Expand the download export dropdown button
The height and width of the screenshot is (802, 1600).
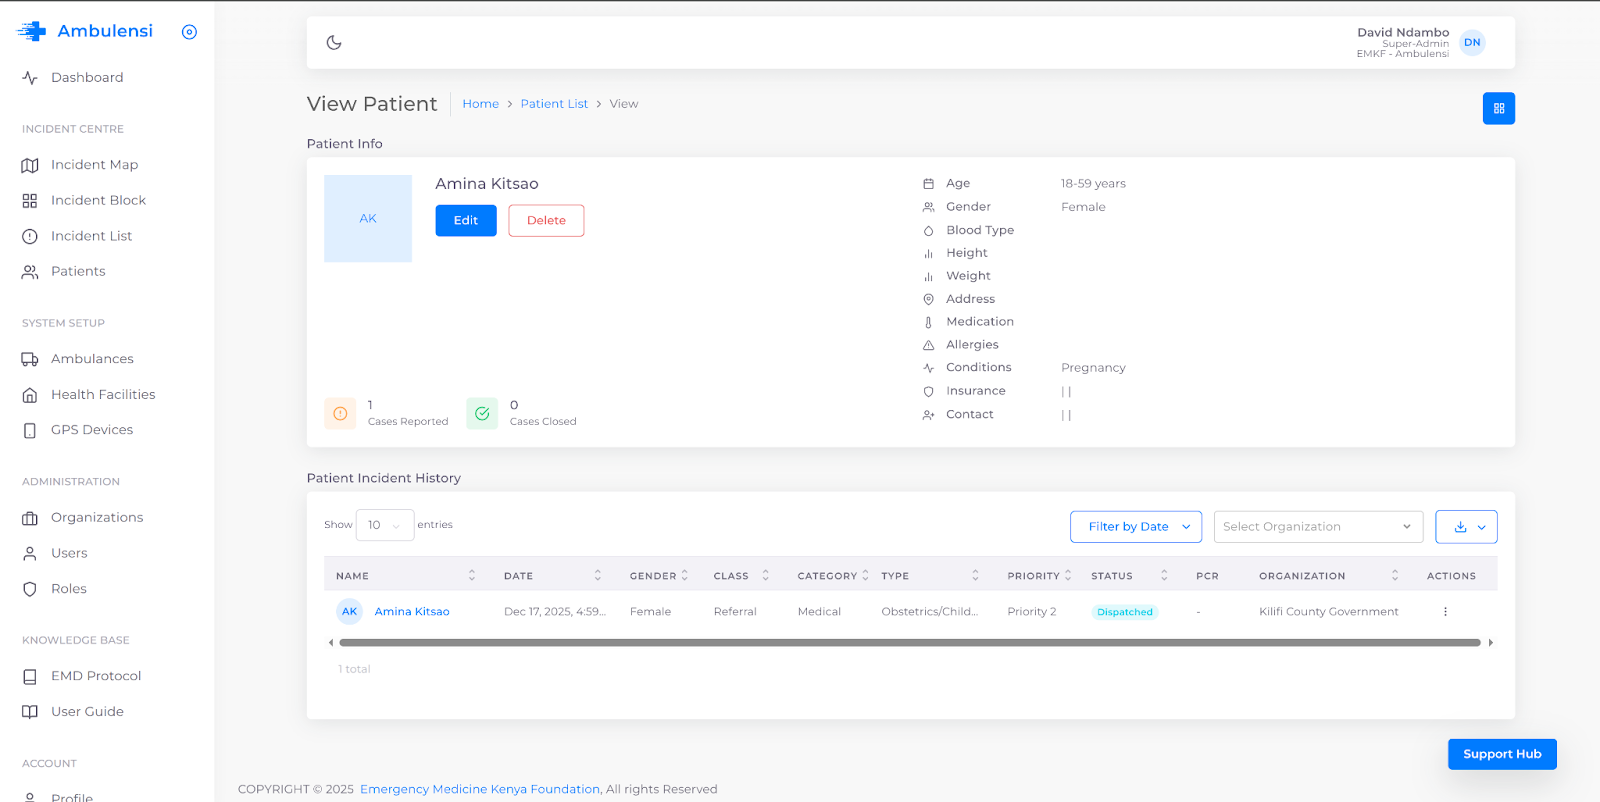(x=1466, y=527)
